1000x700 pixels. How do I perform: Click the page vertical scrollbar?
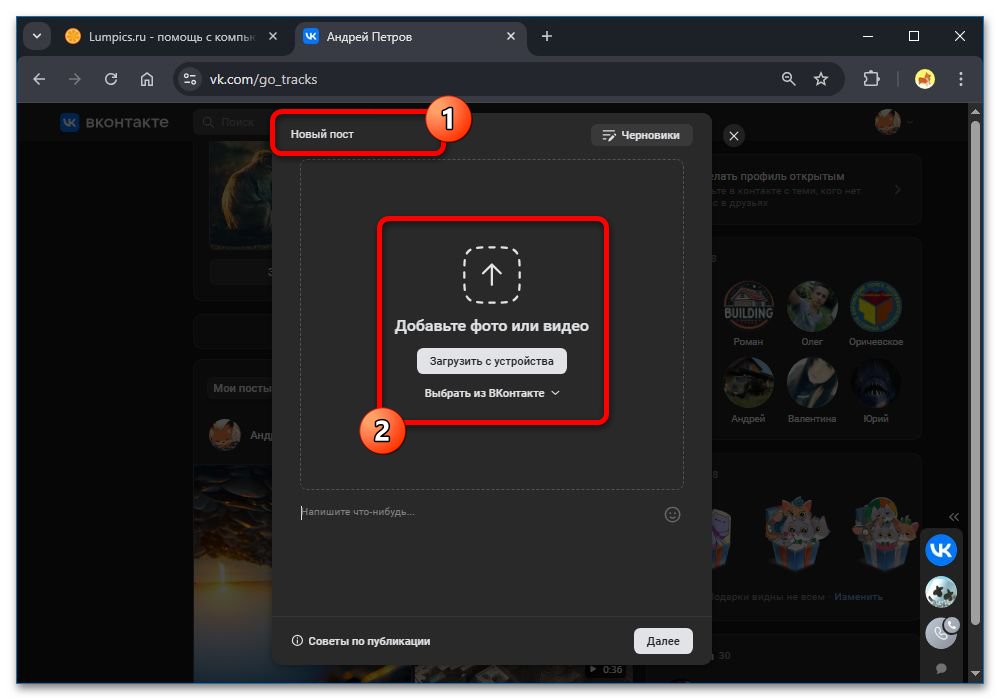[975, 373]
